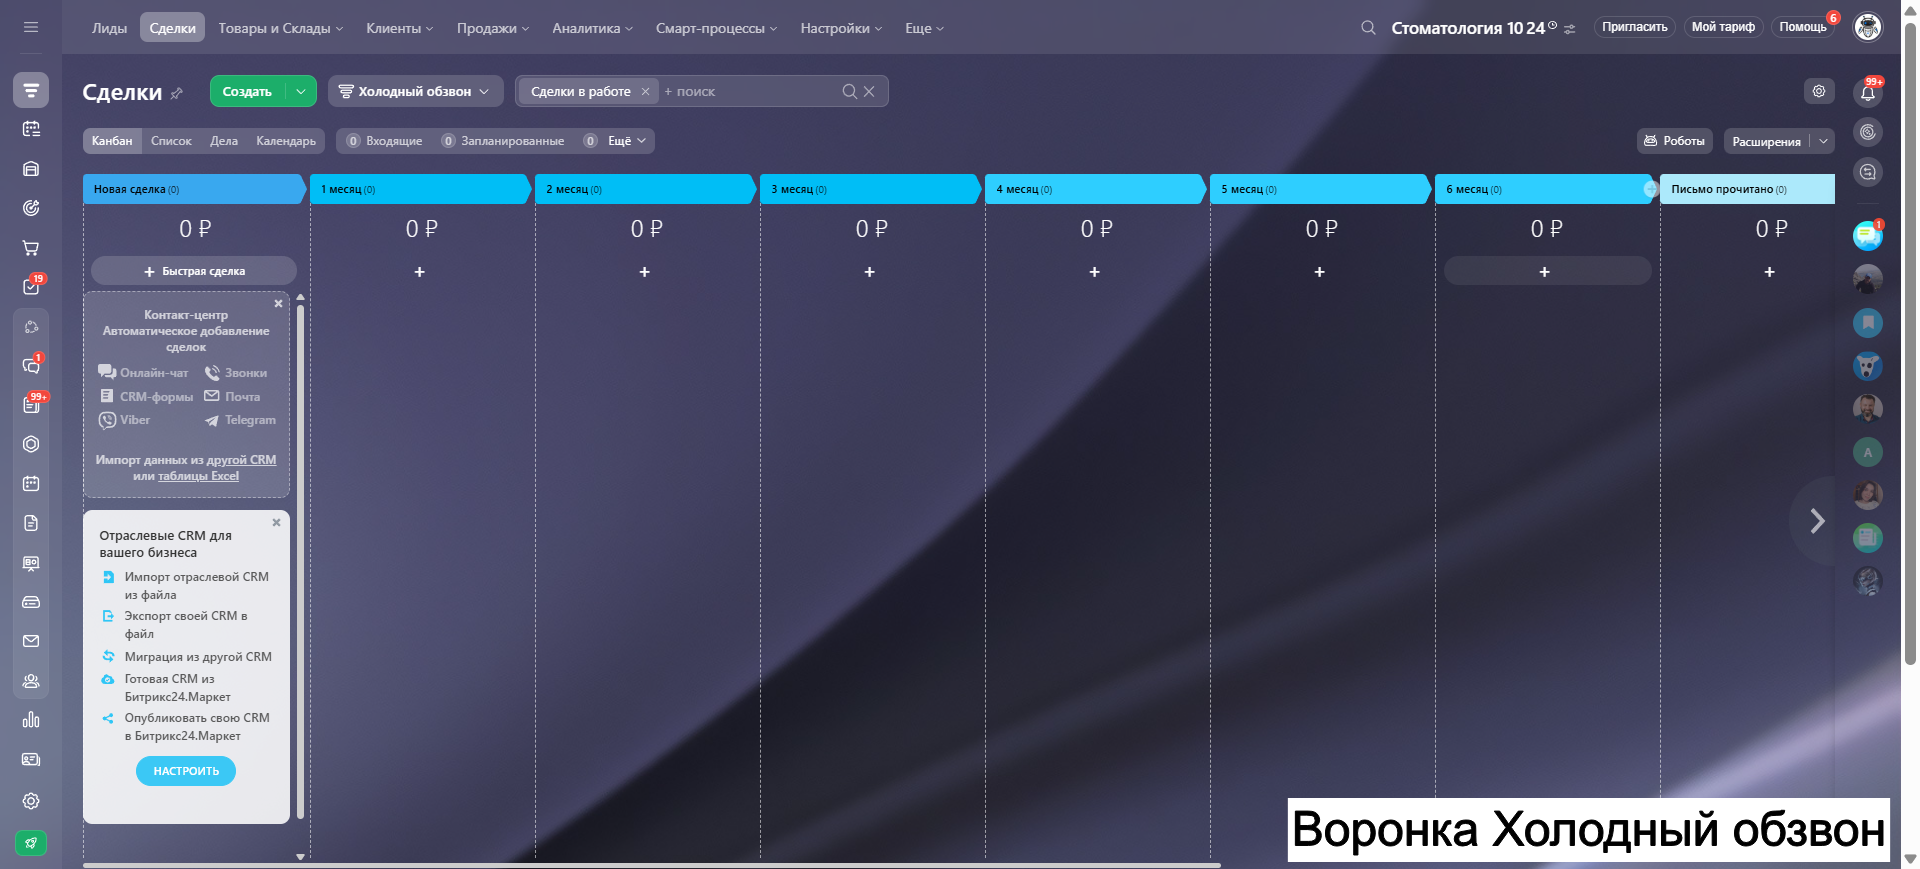1920x869 pixels.
Task: Open the bar chart icon in left sidebar
Action: (31, 720)
